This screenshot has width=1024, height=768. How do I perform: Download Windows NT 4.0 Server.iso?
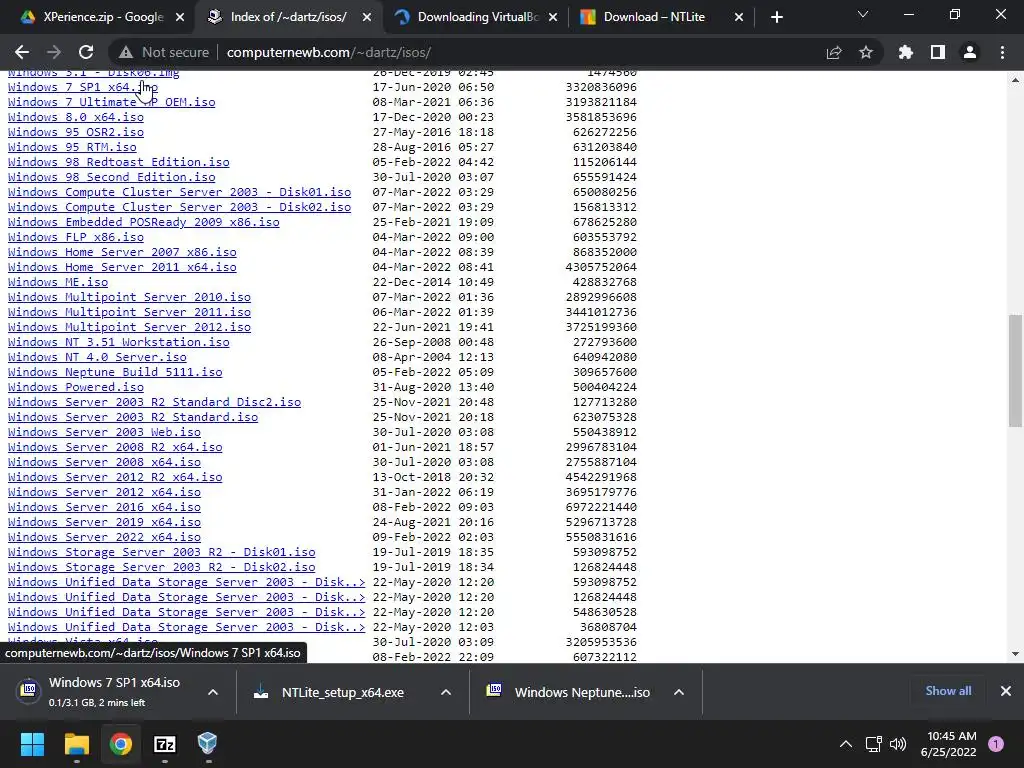click(x=97, y=357)
